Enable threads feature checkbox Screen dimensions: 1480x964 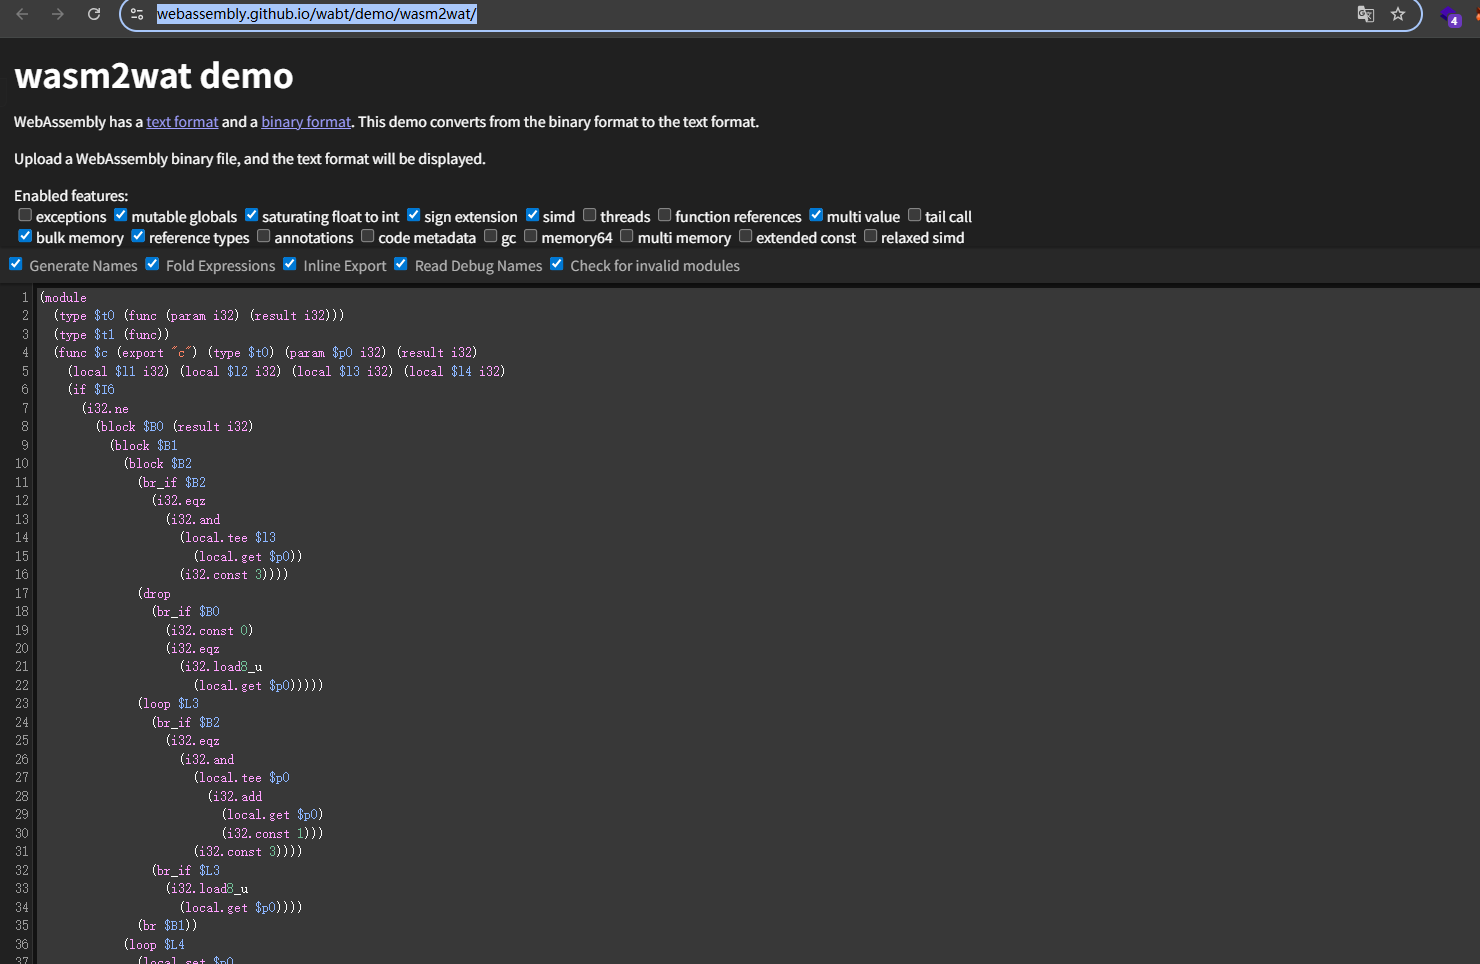589,215
